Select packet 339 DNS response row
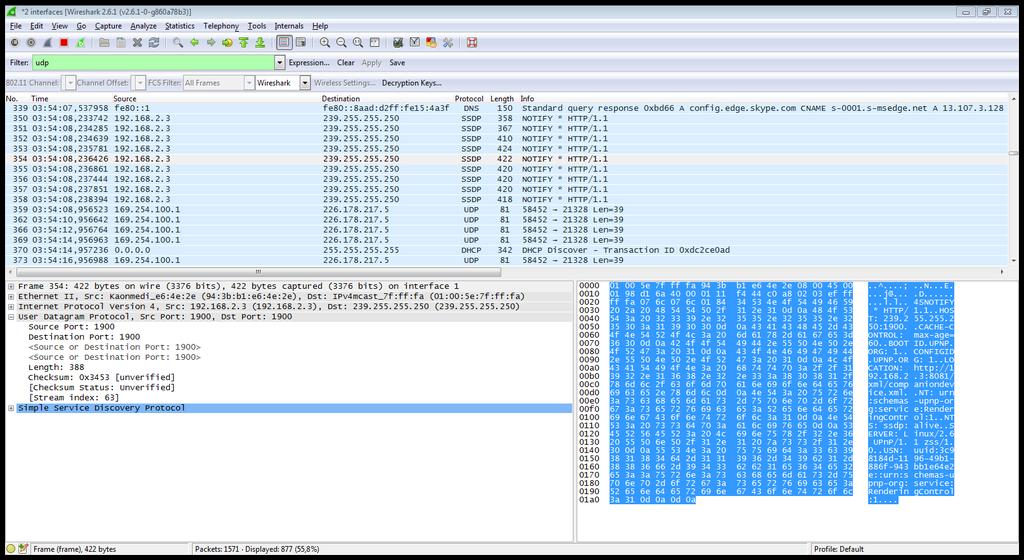Image resolution: width=1024 pixels, height=560 pixels. pyautogui.click(x=506, y=108)
